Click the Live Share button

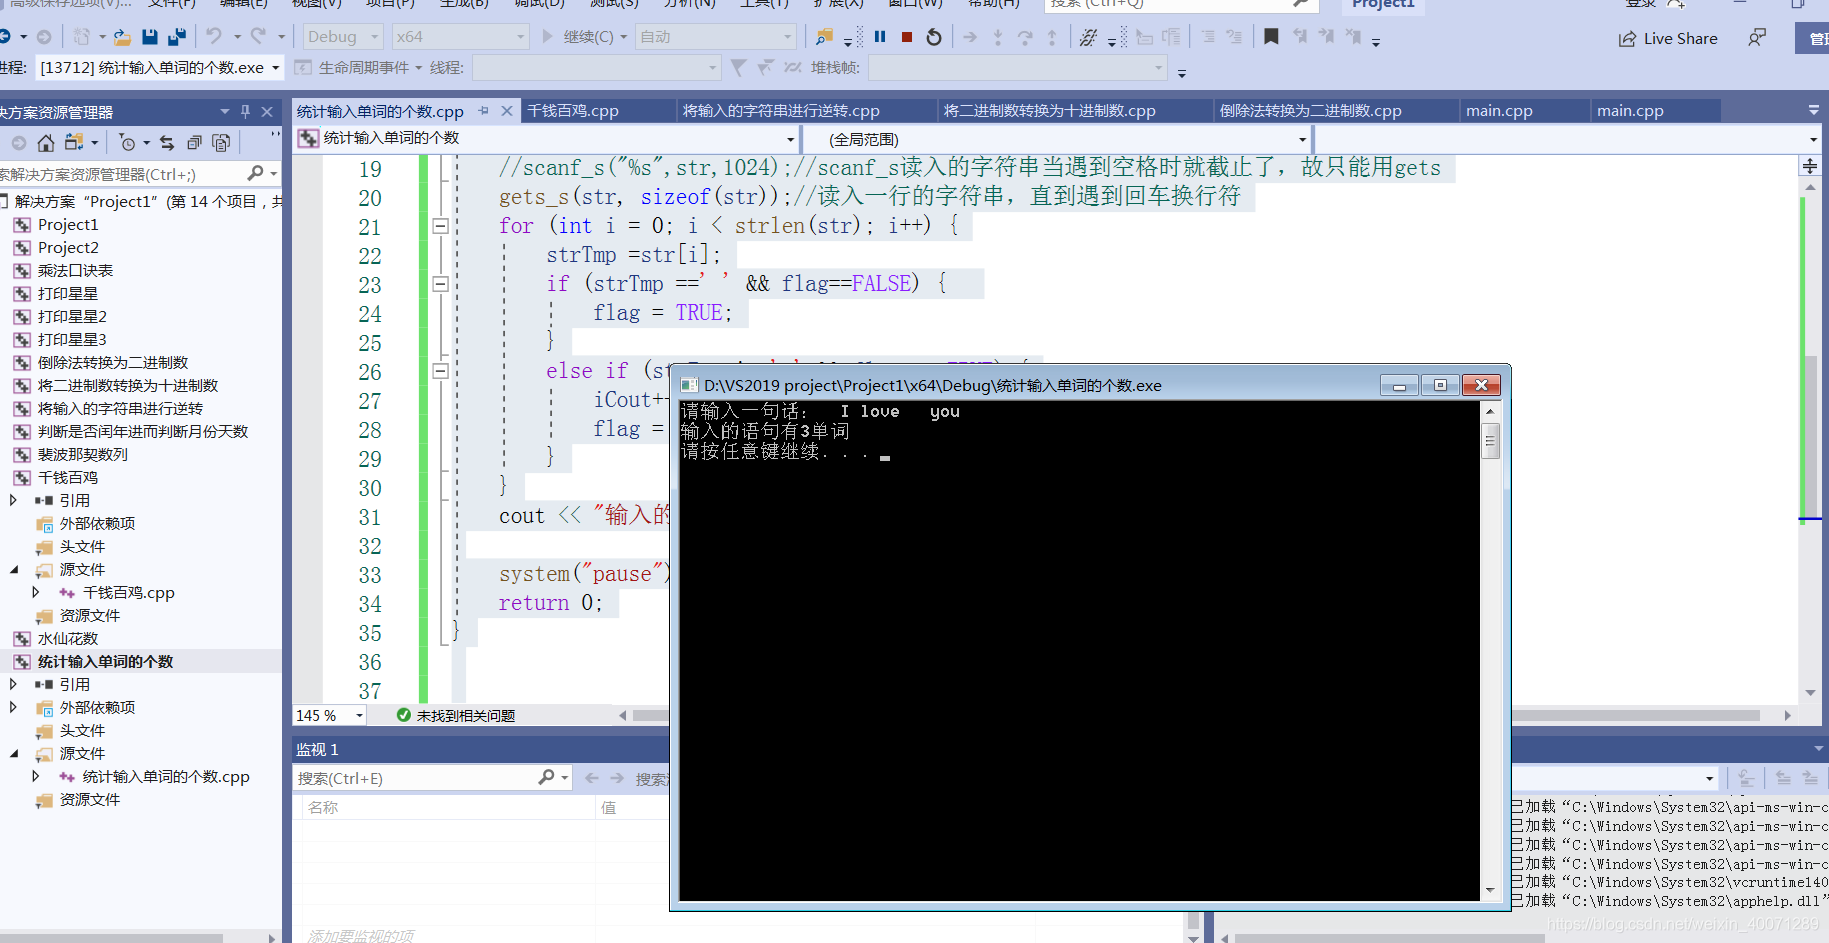coord(1668,38)
